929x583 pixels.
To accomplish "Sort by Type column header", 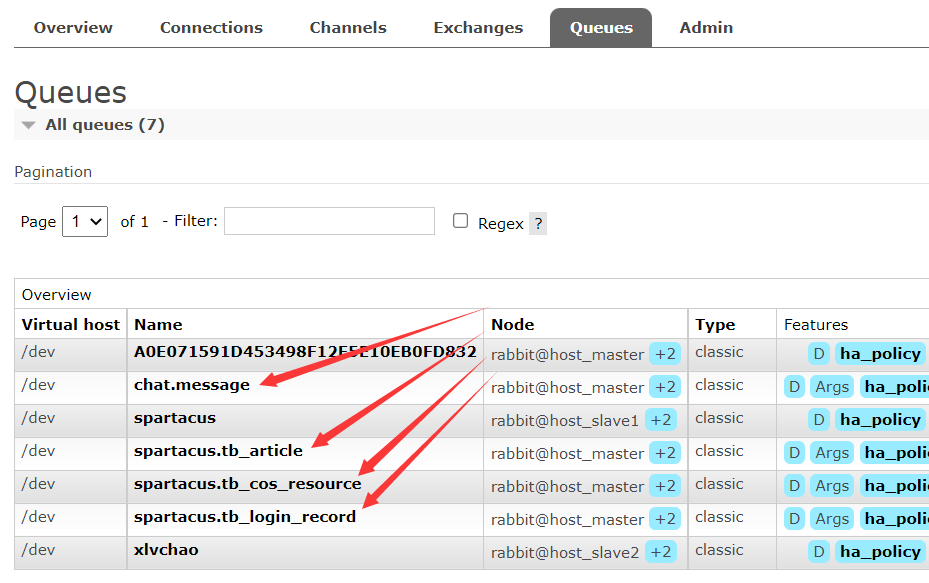I will coord(715,325).
